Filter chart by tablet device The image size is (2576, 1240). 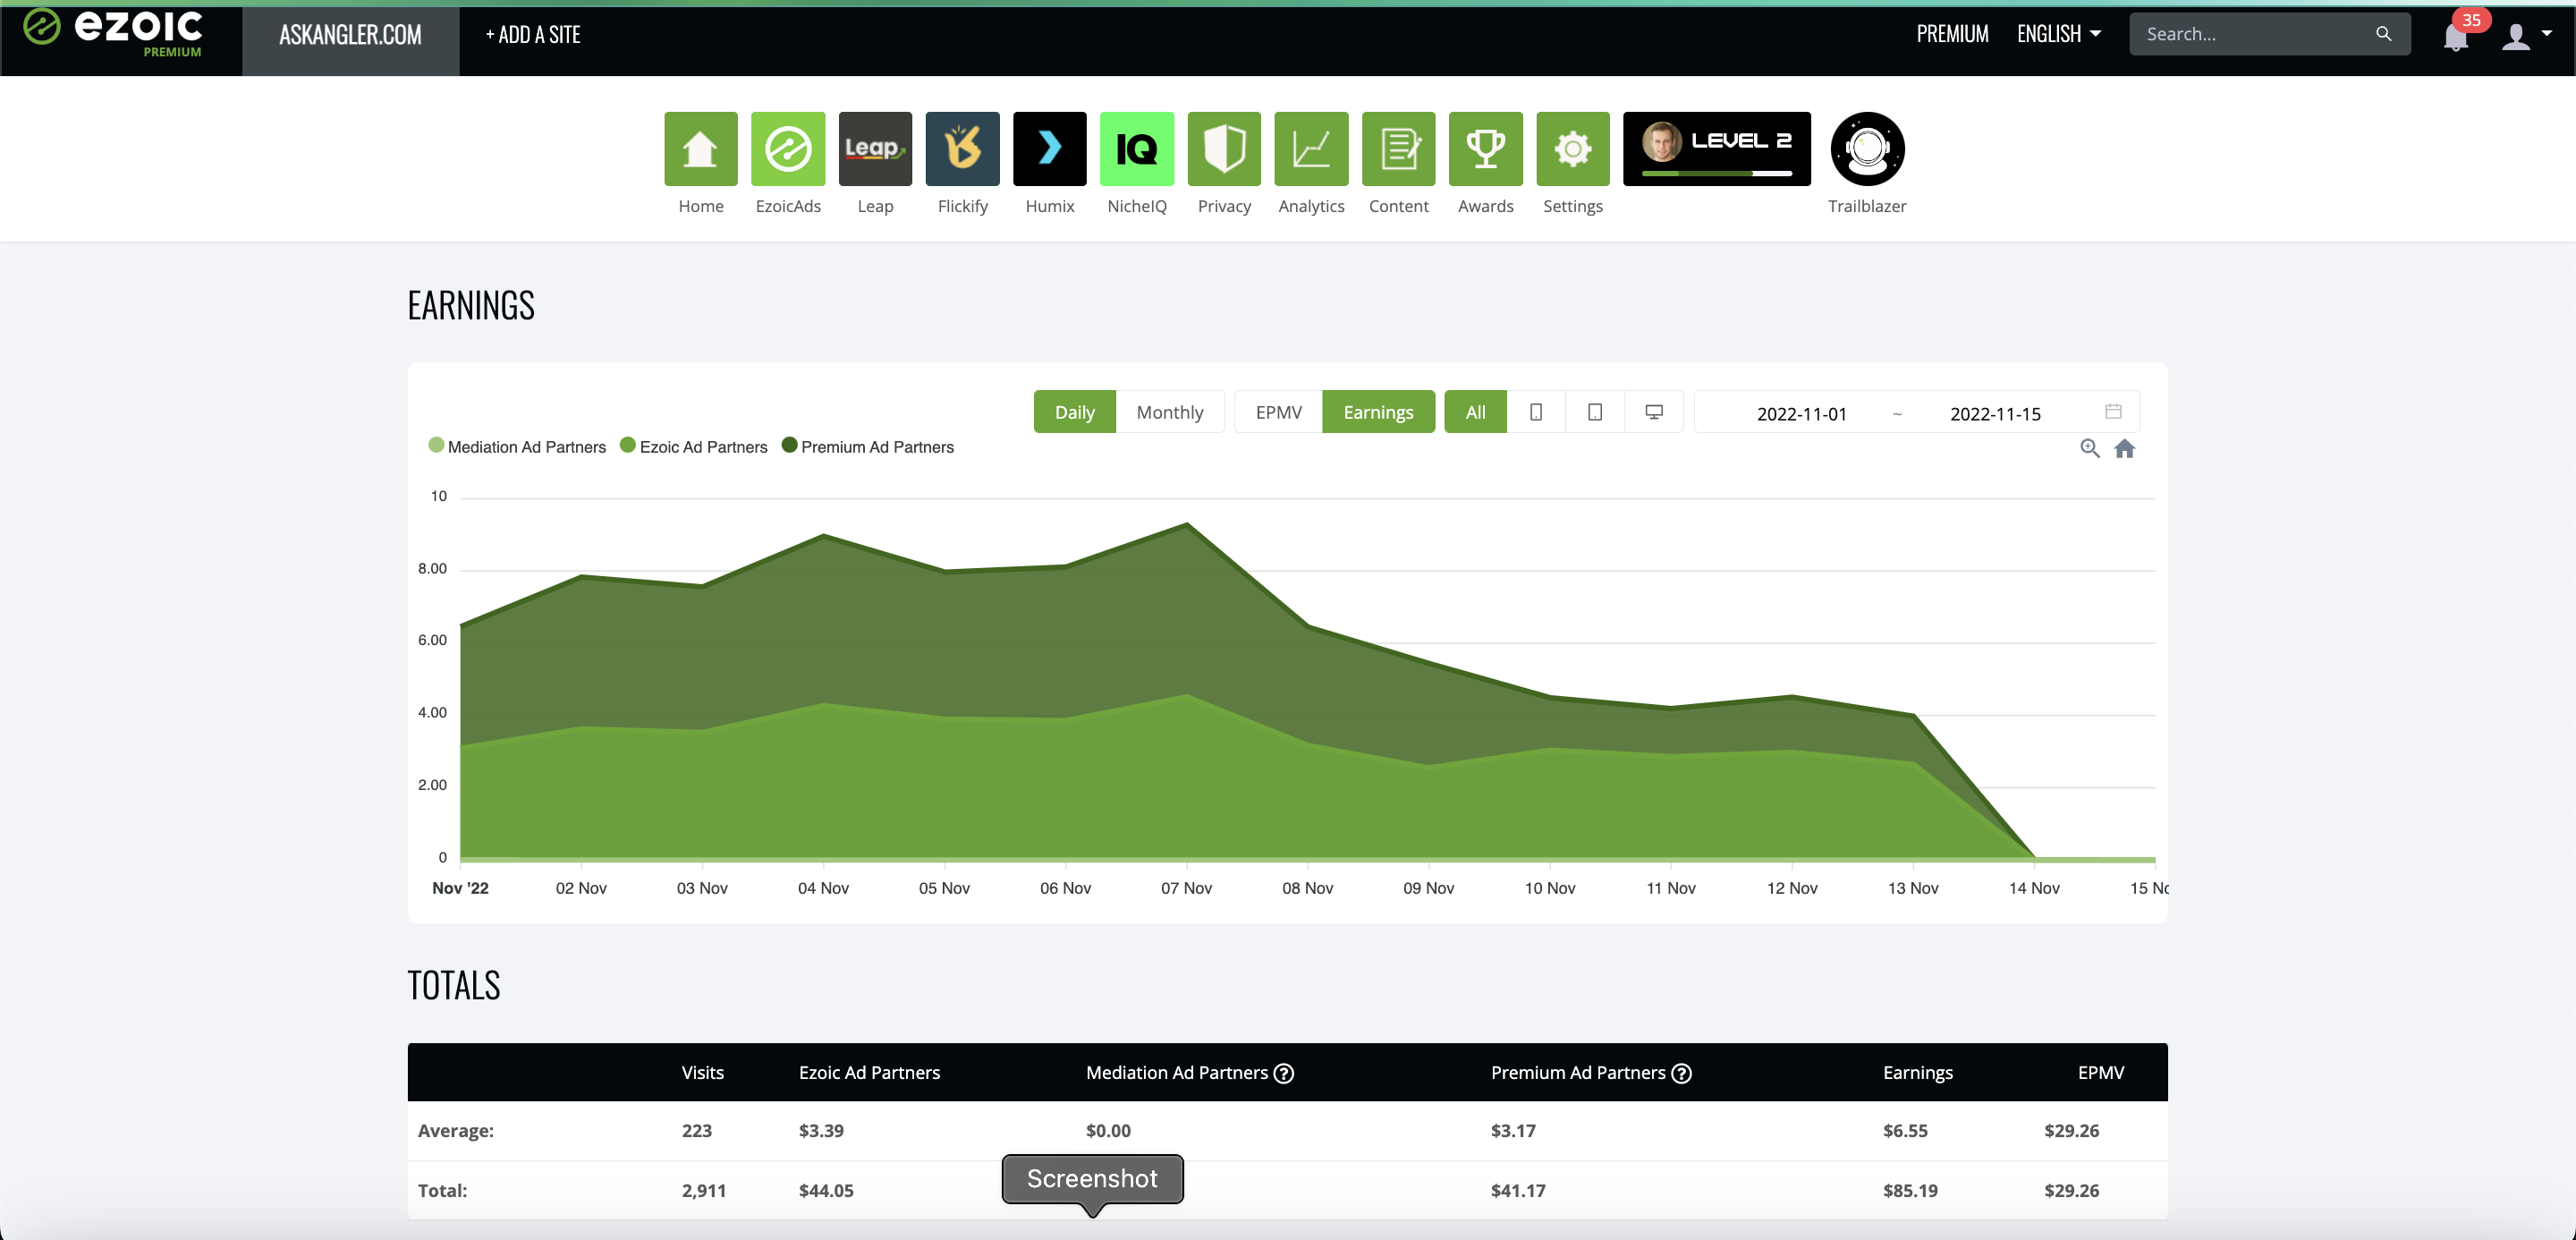click(1594, 412)
